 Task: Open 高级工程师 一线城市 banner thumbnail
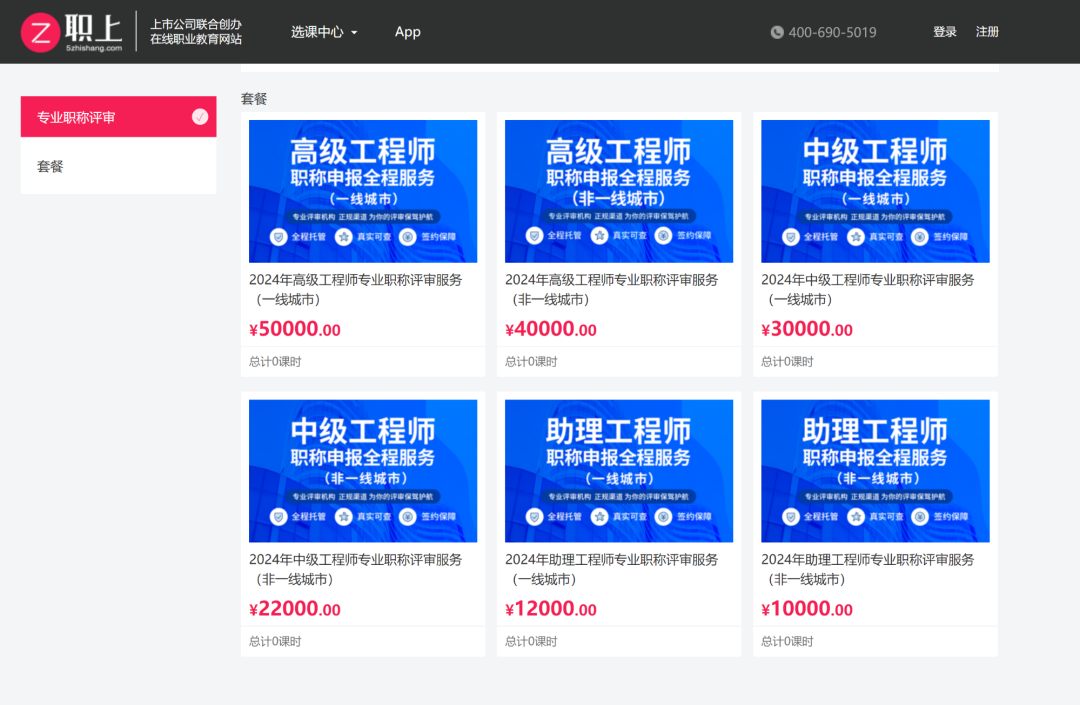tap(362, 191)
